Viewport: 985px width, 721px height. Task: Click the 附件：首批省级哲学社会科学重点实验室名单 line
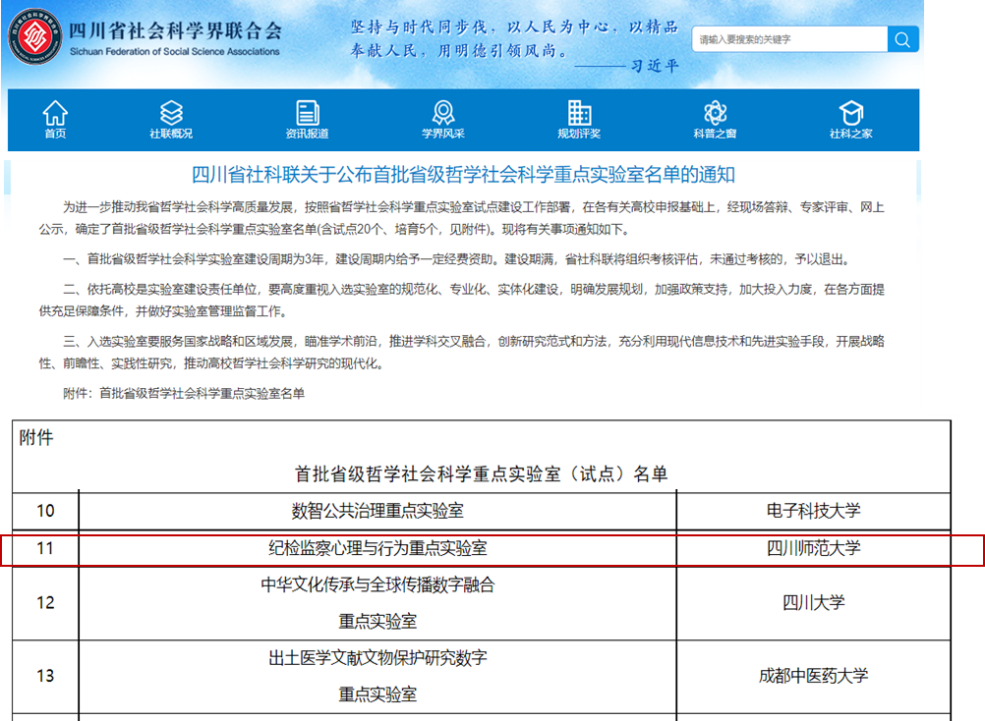tap(183, 394)
